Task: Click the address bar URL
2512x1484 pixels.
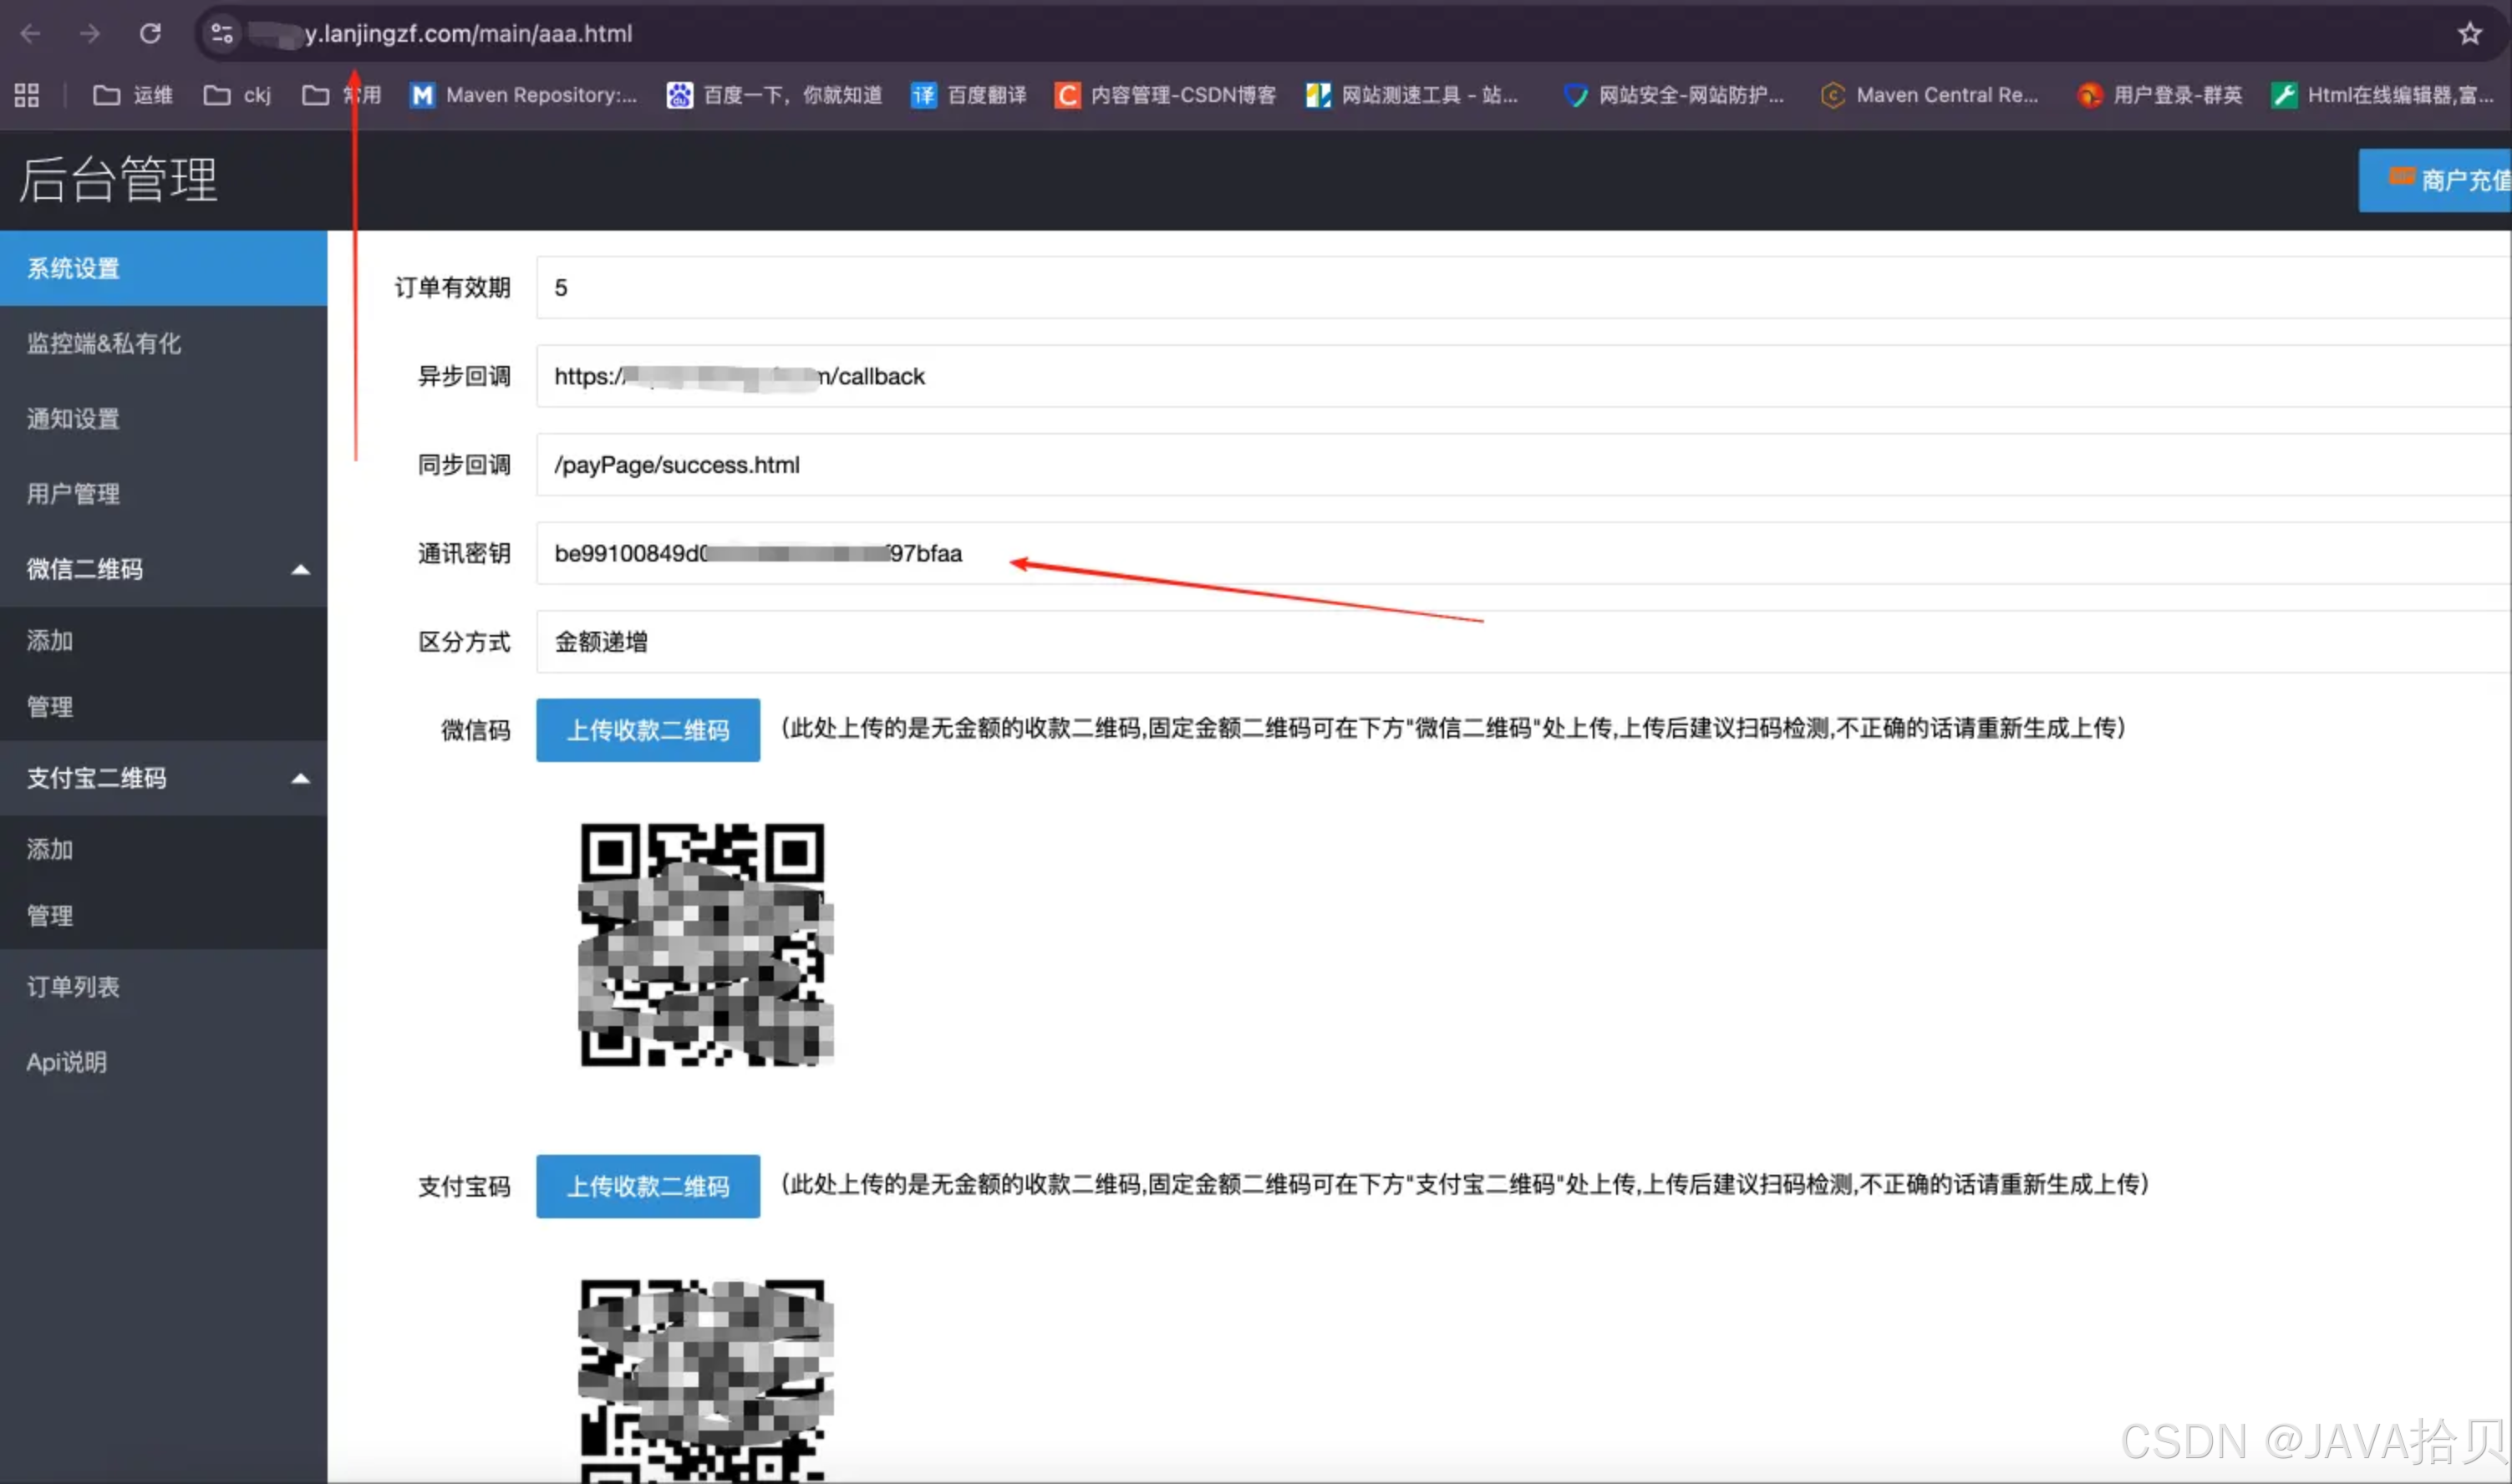Action: [x=468, y=34]
